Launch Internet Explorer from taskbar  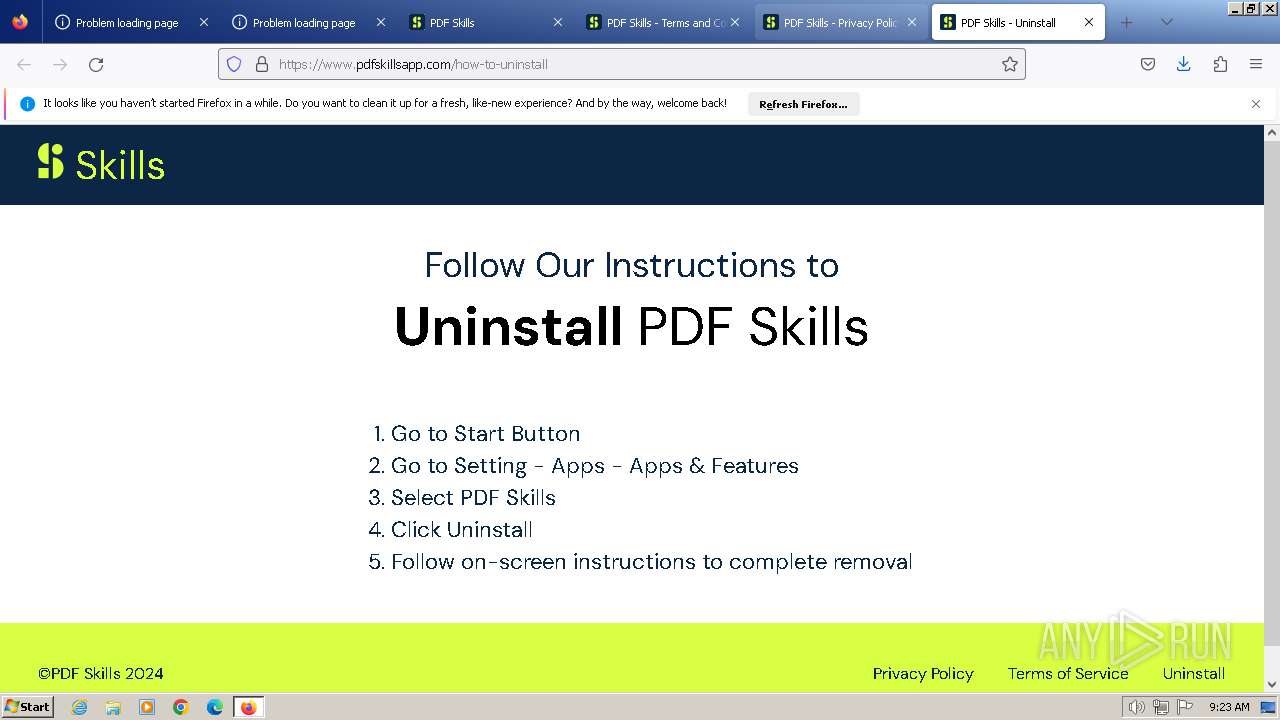80,707
